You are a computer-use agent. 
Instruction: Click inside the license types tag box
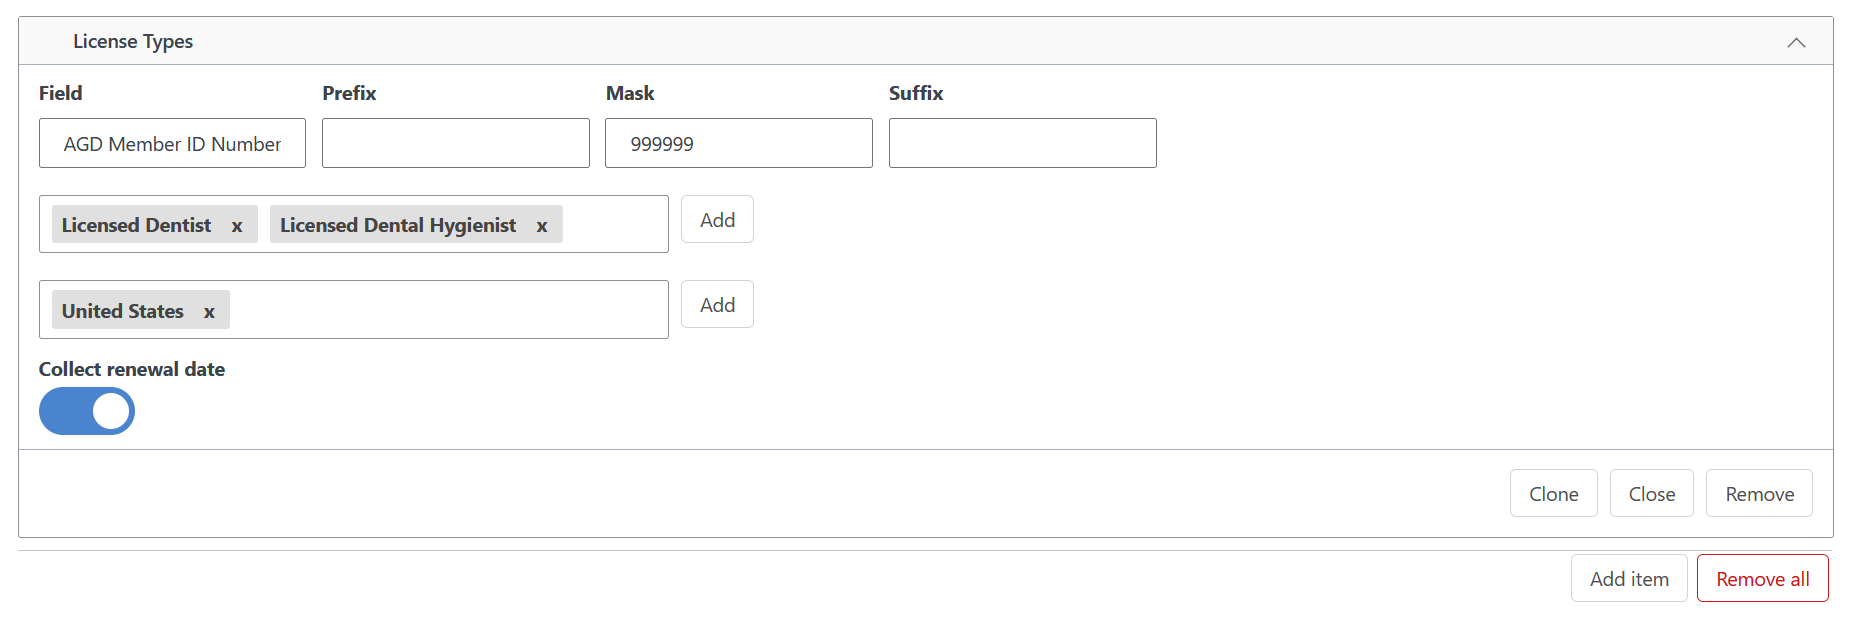pos(613,225)
